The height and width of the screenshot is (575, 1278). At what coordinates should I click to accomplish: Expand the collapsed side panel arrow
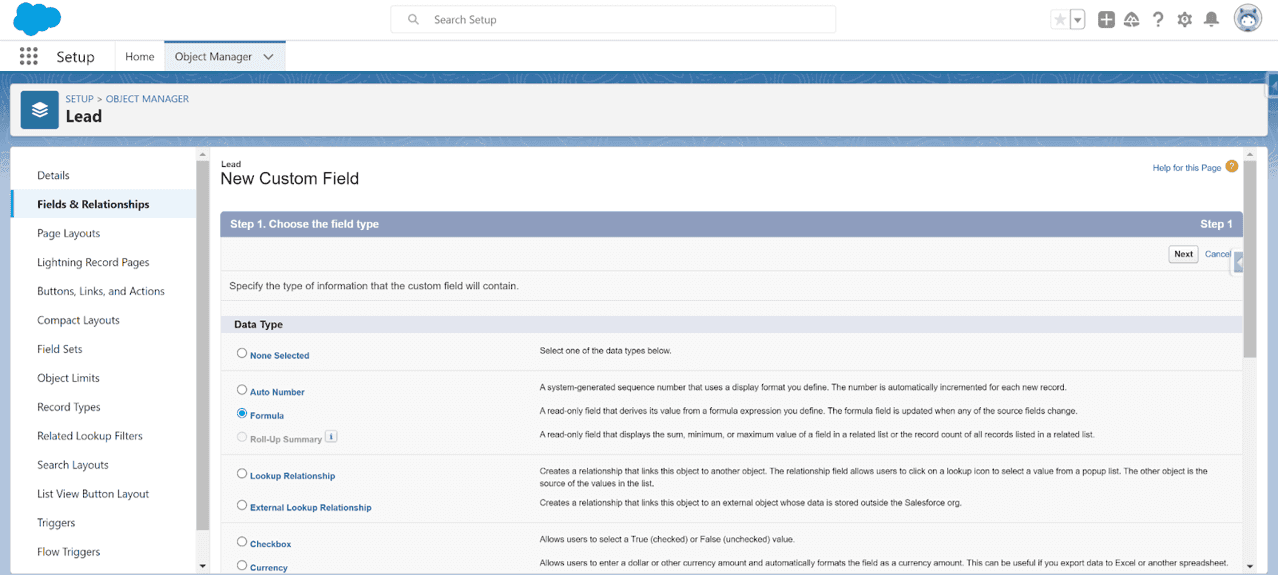click(1238, 262)
